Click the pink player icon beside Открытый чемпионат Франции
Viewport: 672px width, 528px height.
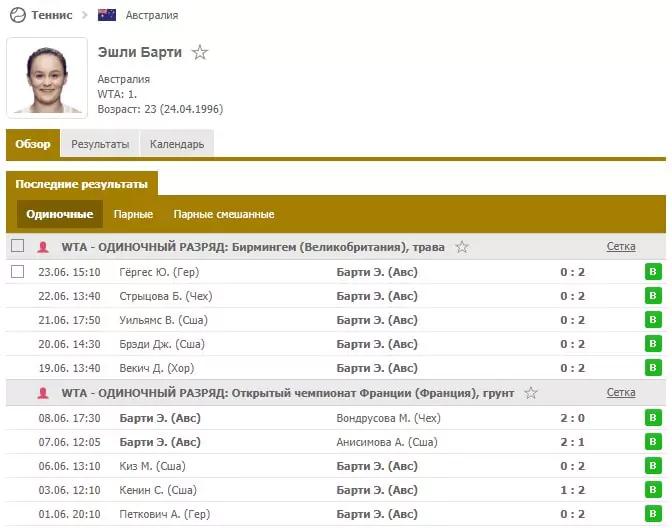43,393
